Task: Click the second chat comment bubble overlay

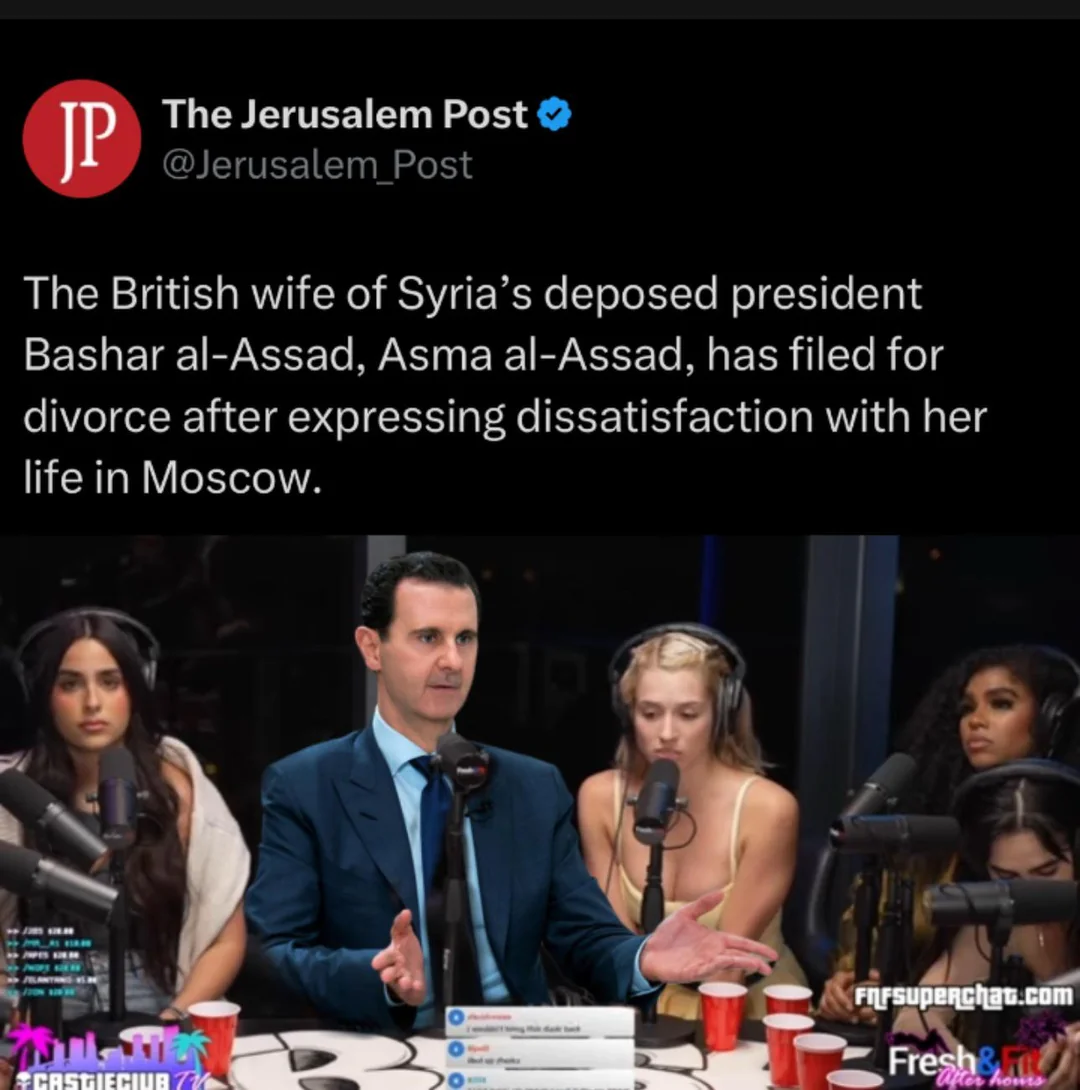Action: pos(540,1052)
